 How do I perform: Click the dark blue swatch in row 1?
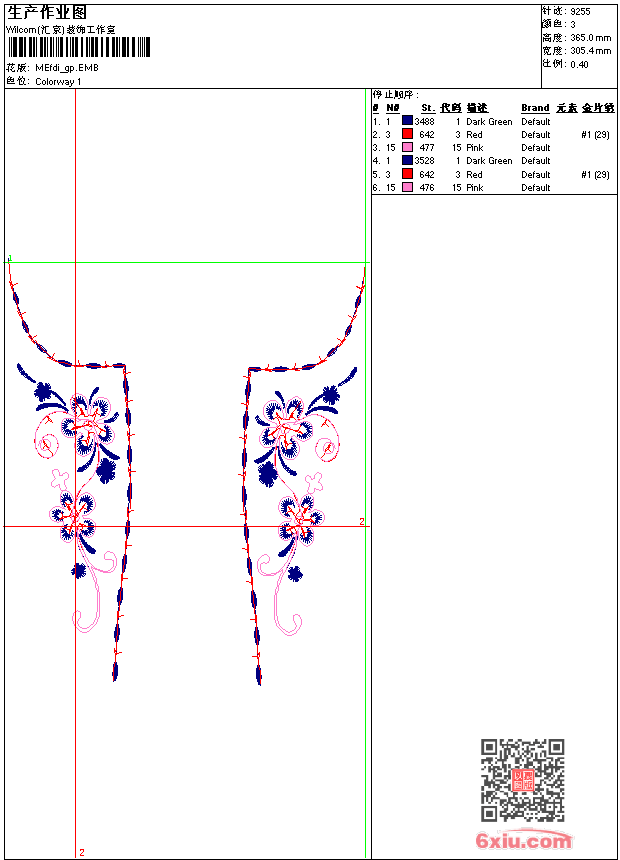[x=407, y=120]
